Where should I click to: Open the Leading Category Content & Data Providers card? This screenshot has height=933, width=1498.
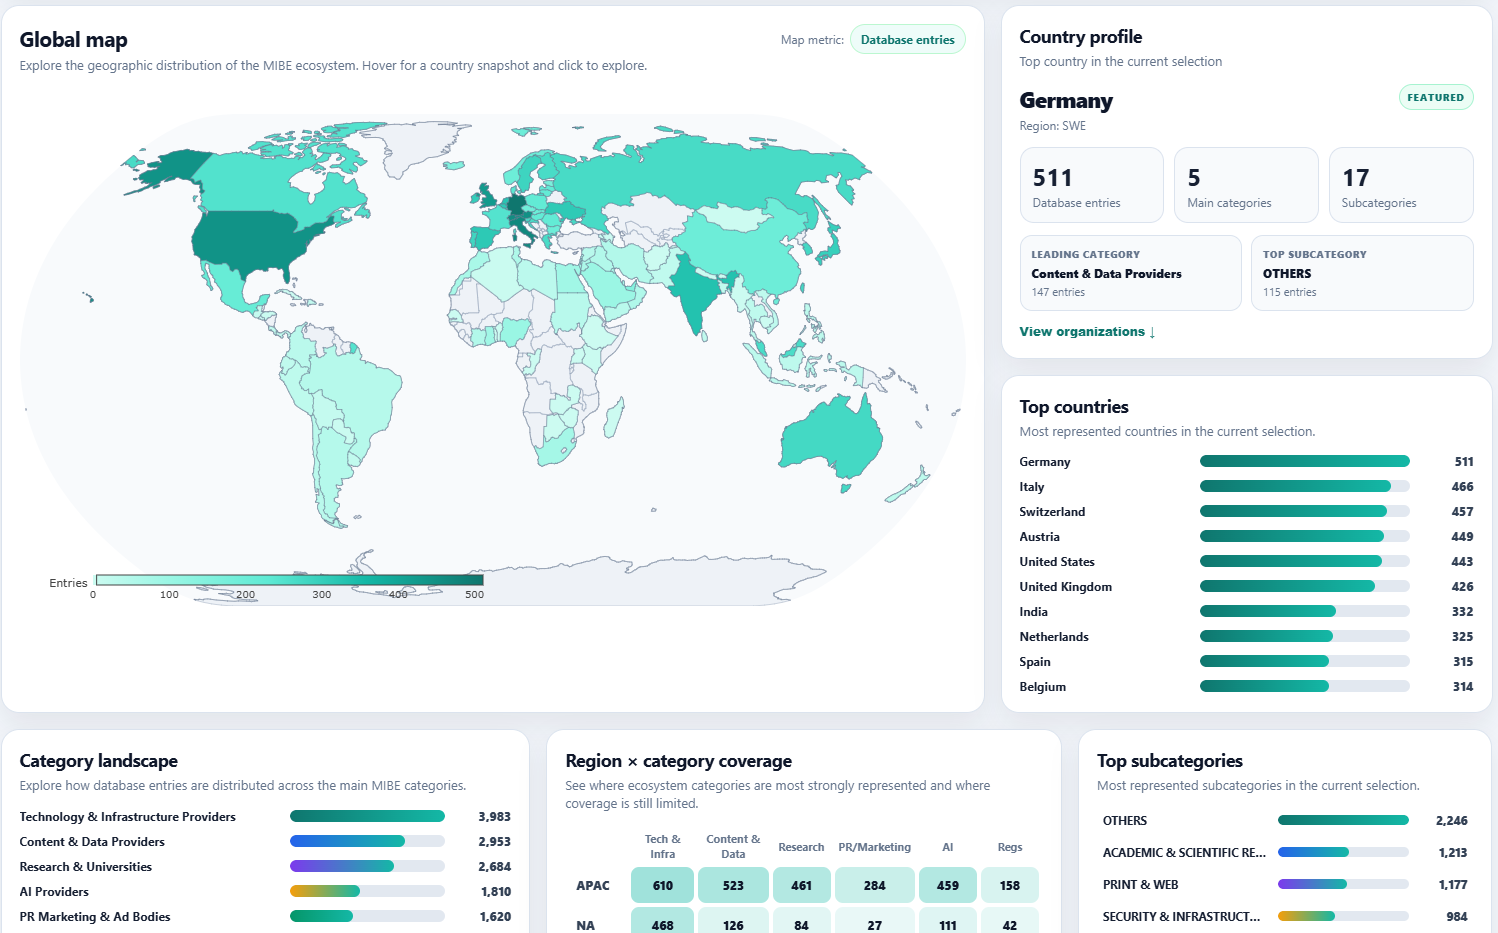1130,273
